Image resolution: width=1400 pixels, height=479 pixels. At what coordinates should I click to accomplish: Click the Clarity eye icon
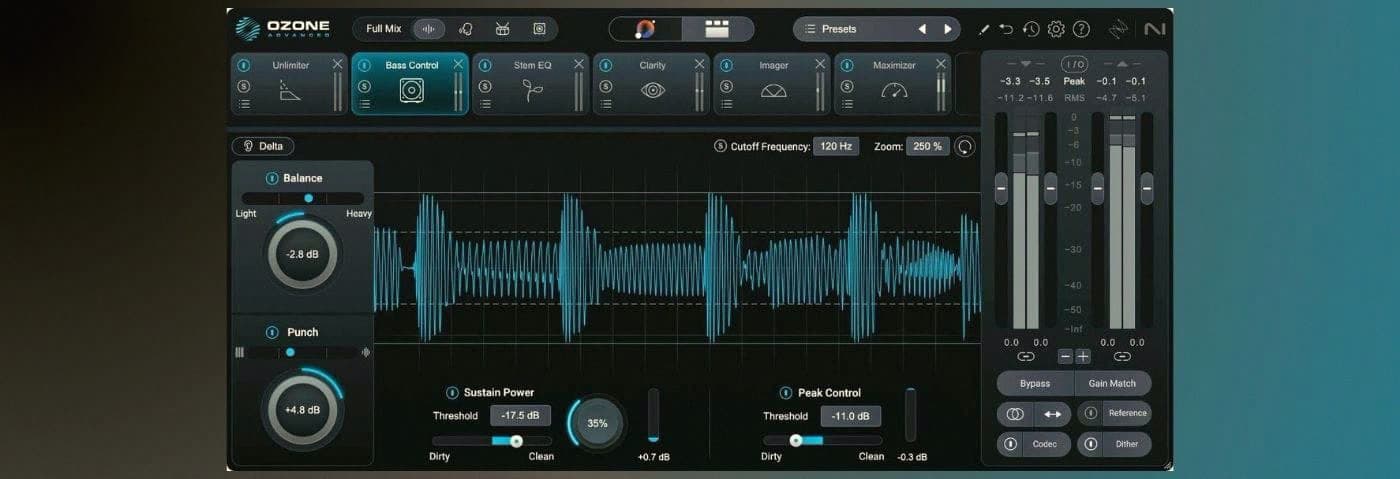click(652, 91)
